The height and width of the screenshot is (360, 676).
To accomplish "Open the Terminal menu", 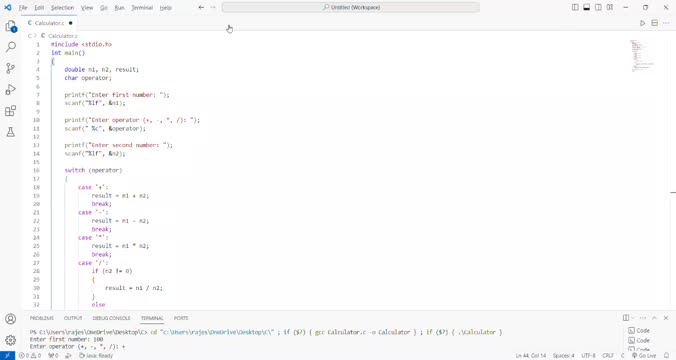I will (142, 8).
